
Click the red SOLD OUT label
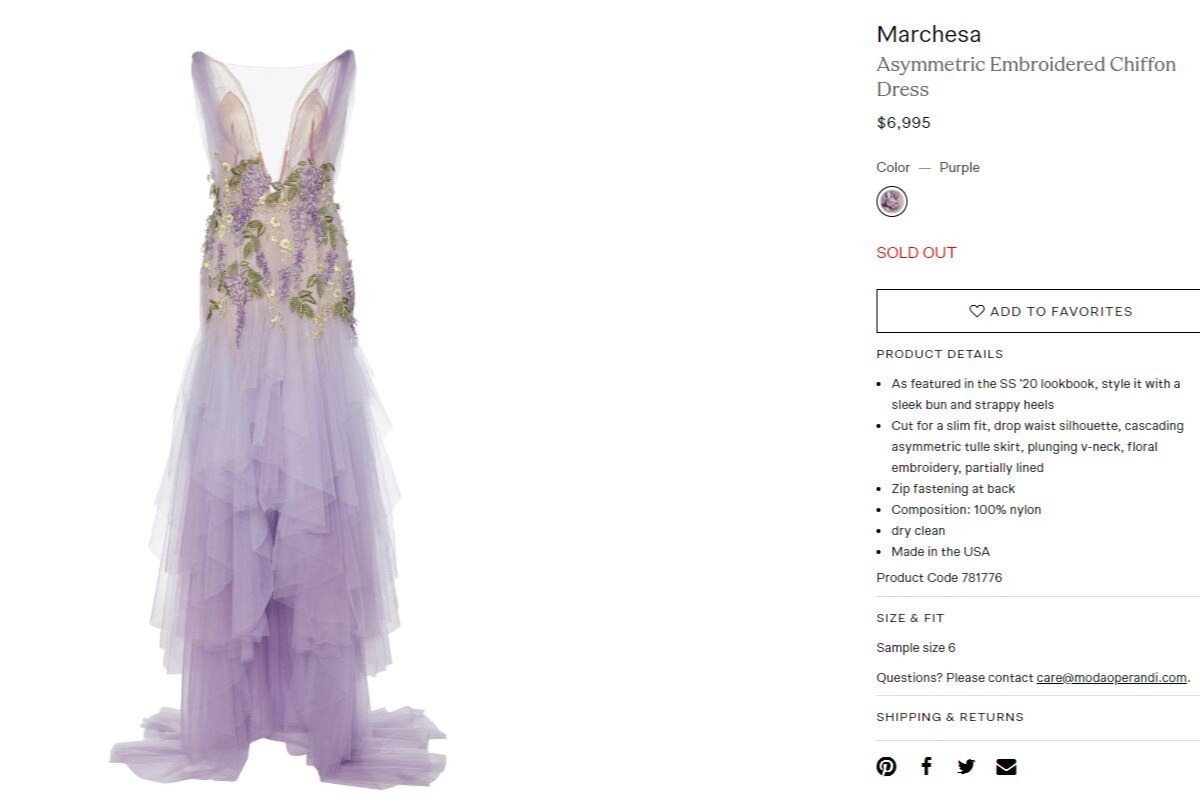916,253
